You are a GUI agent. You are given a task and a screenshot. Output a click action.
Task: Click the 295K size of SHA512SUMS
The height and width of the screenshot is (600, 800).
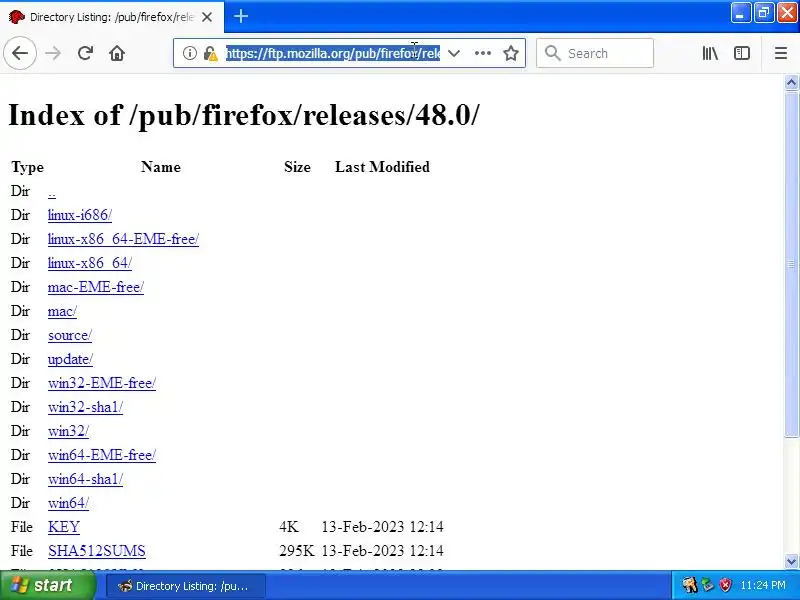297,551
